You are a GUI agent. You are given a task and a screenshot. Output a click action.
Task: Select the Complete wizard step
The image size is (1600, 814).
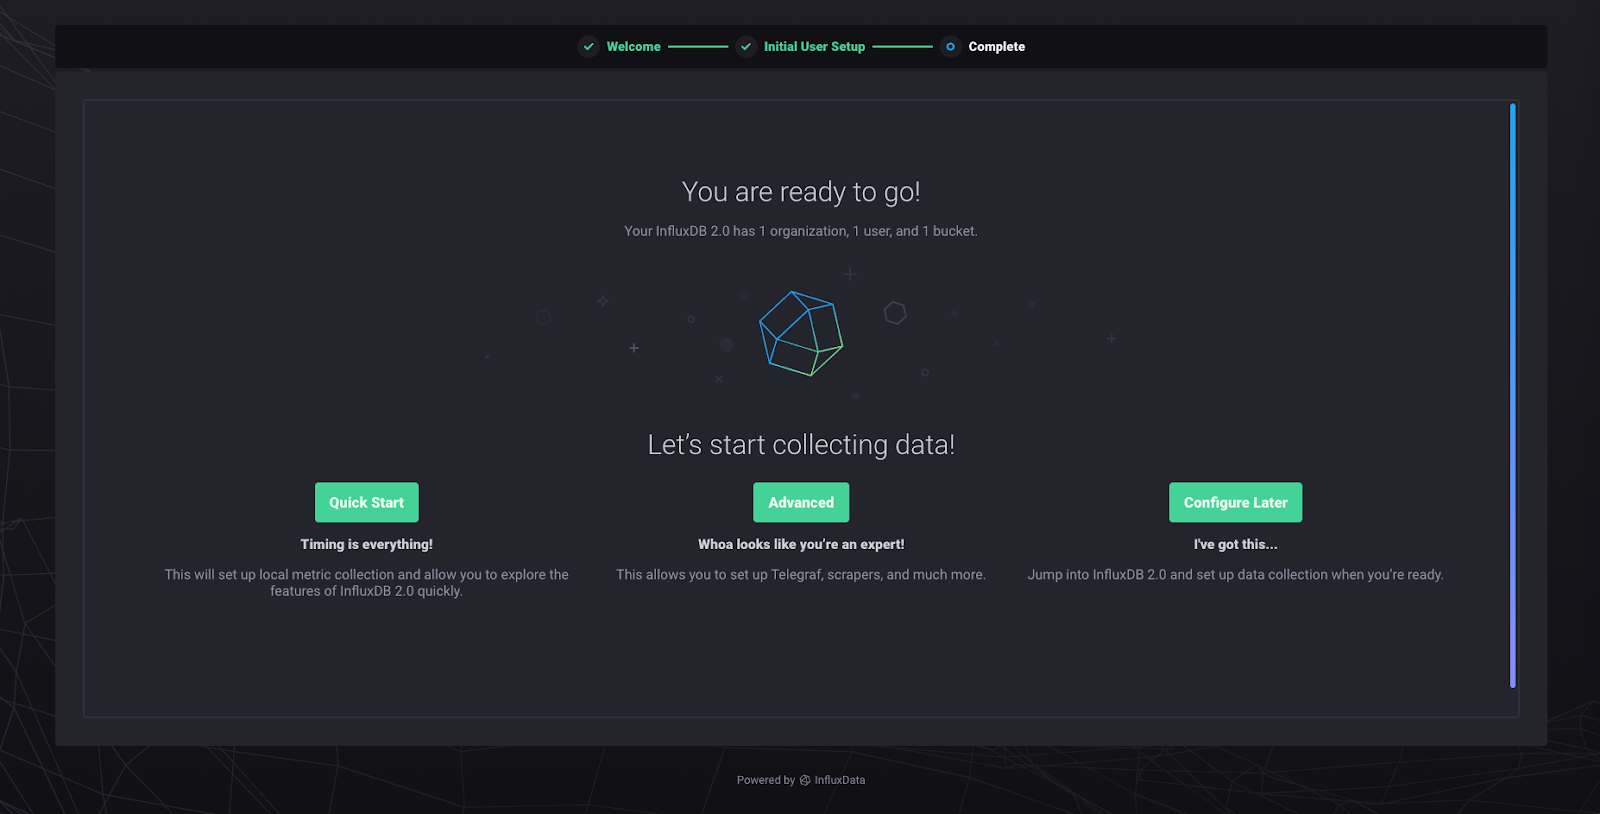point(996,47)
